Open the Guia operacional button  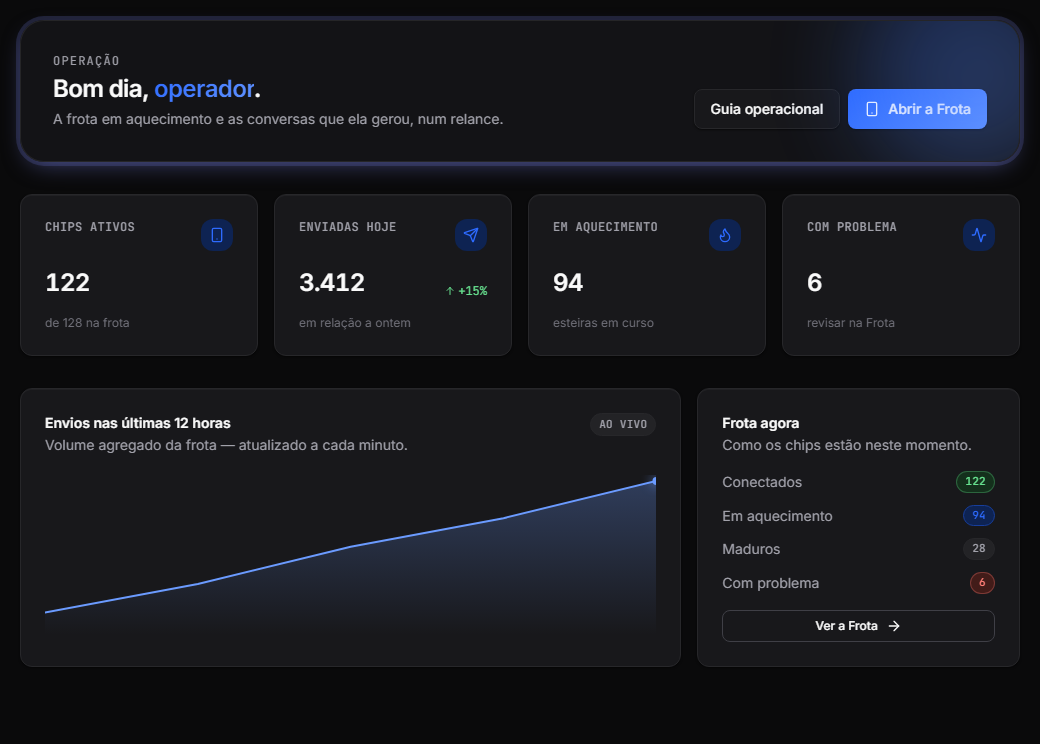(x=767, y=109)
